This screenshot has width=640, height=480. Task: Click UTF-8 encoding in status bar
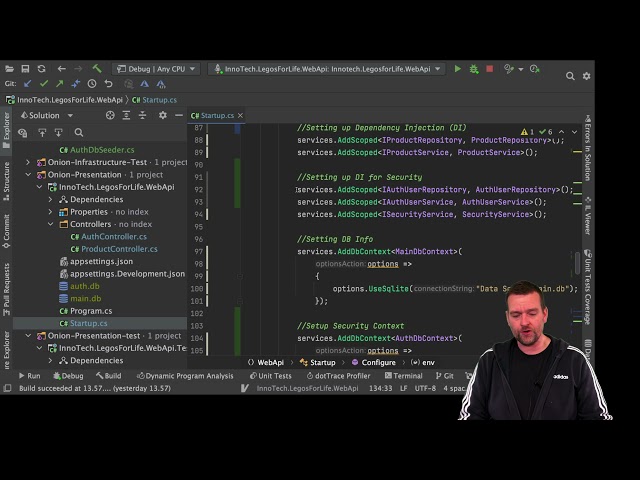pos(425,388)
